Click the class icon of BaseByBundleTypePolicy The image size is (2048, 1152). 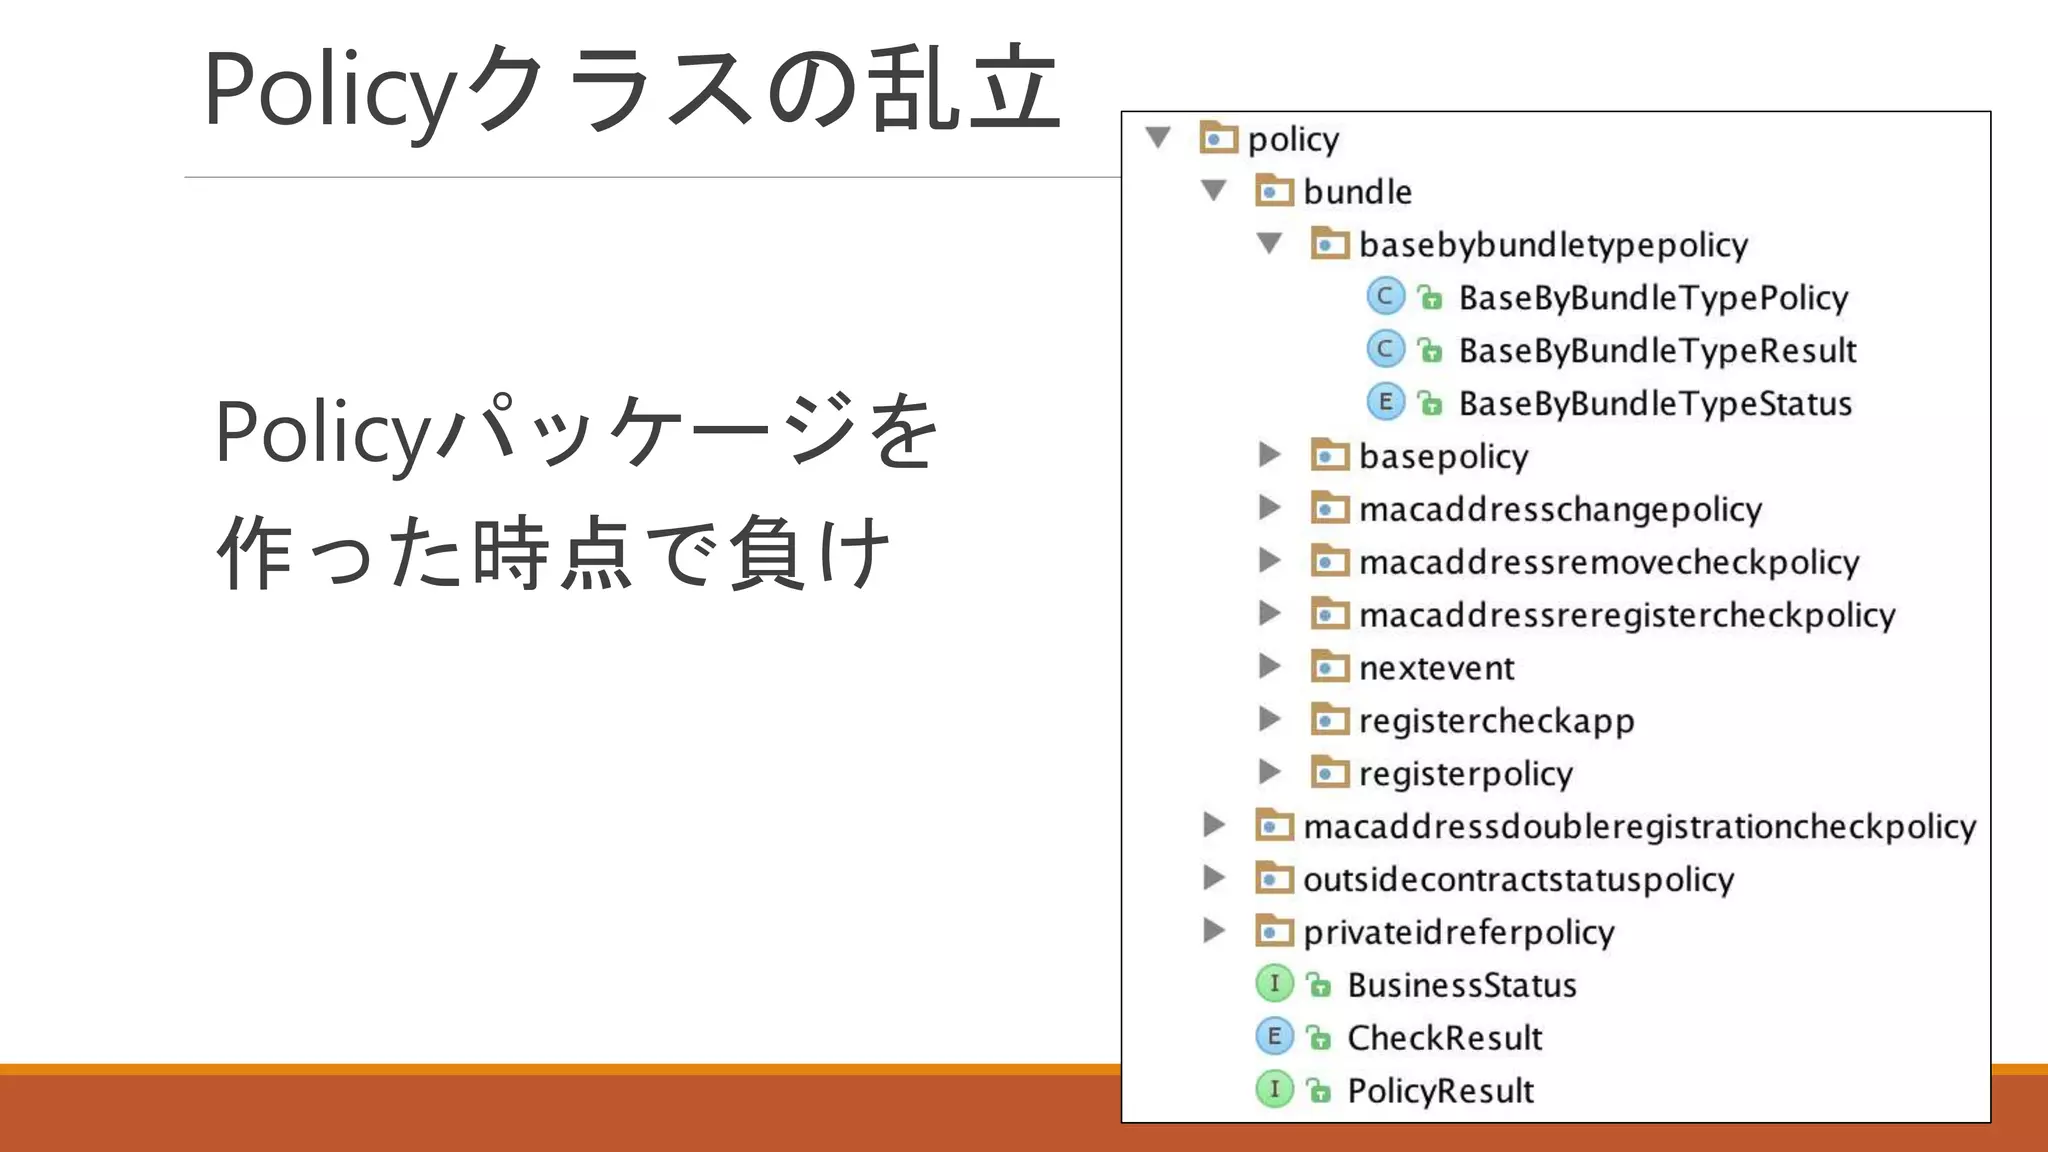point(1386,296)
